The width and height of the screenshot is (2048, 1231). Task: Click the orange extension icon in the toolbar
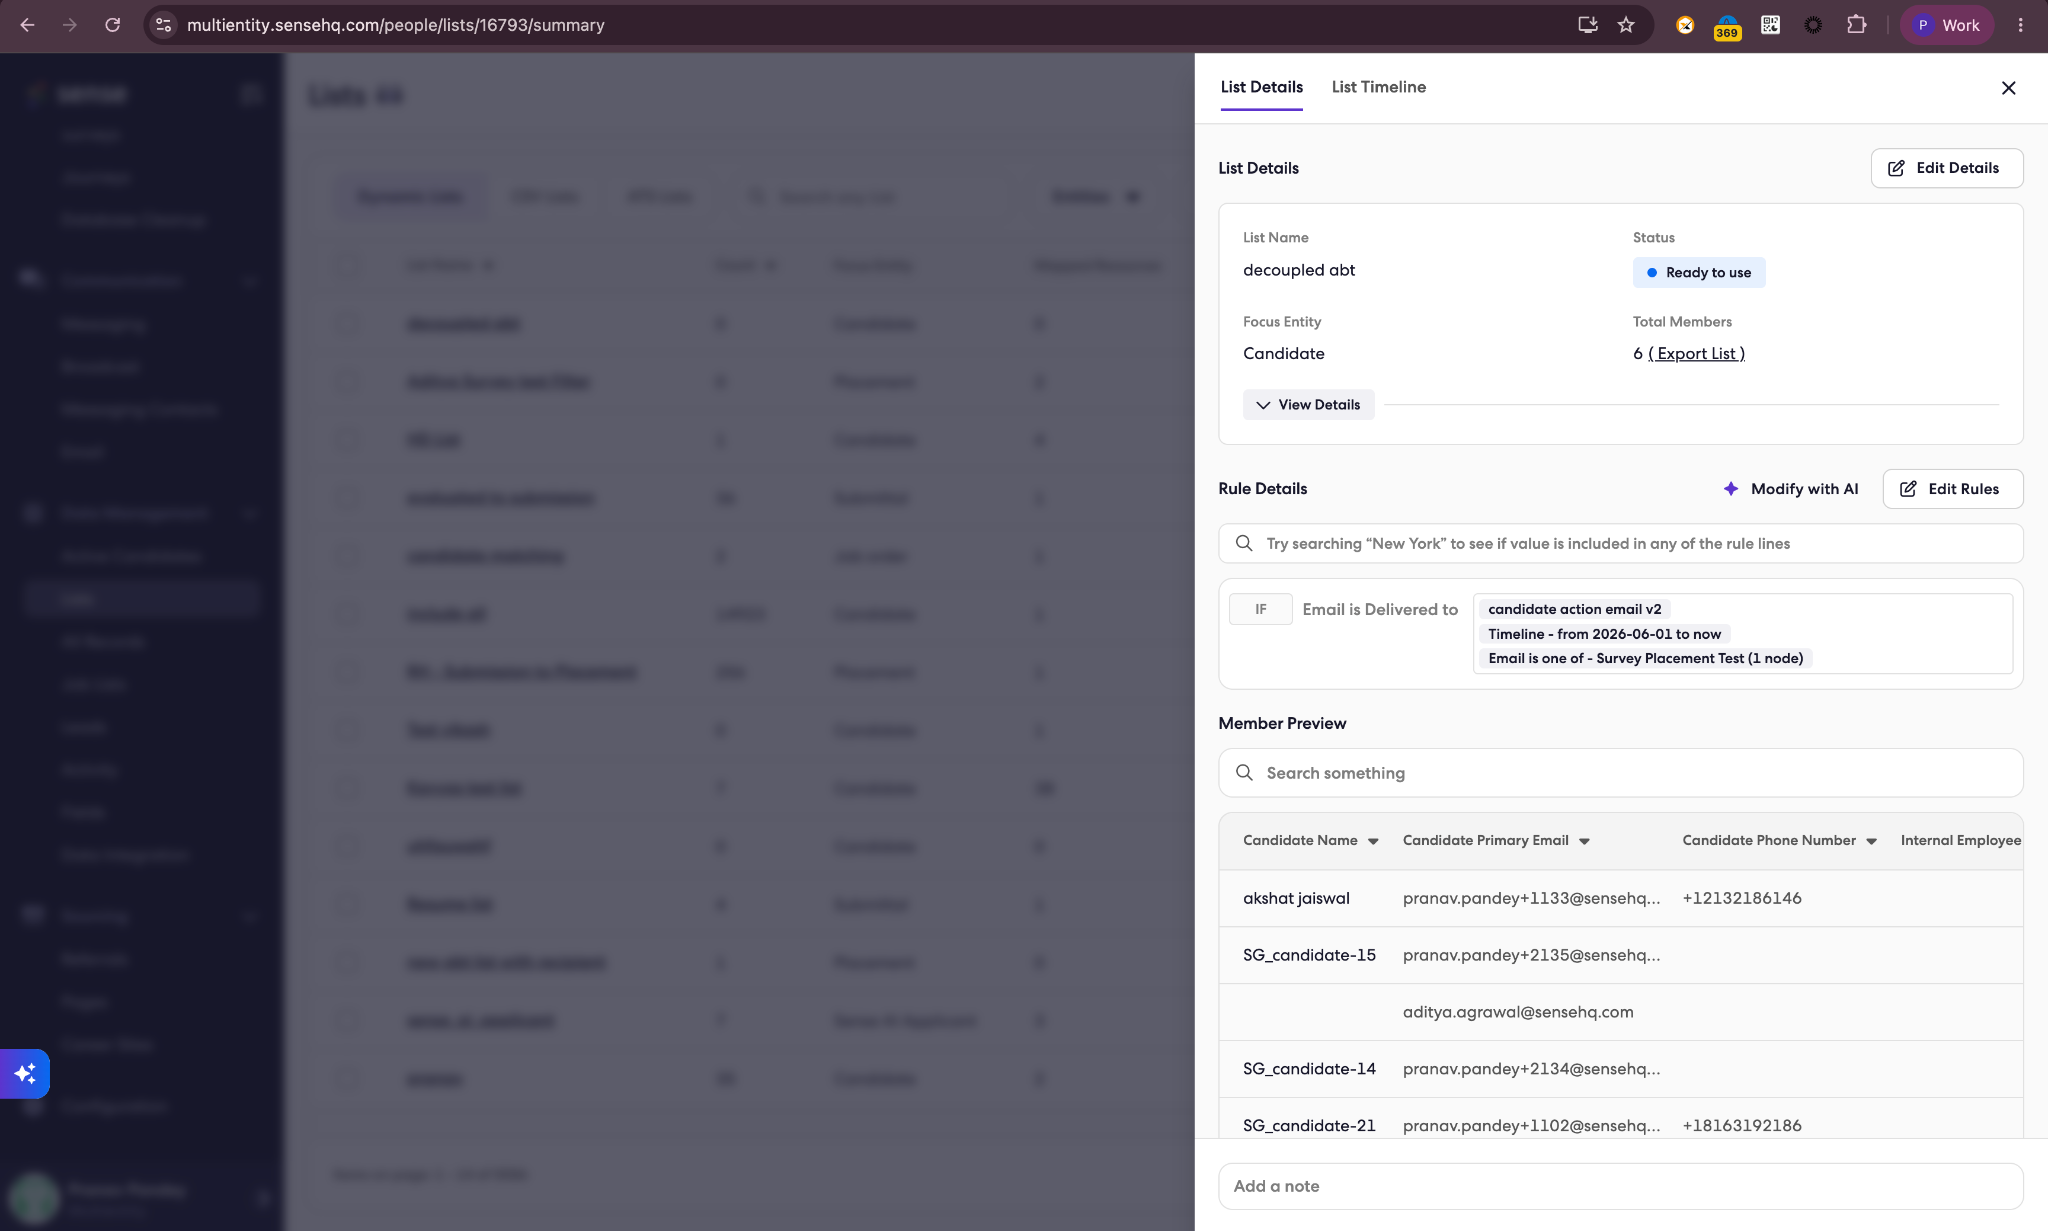1685,25
